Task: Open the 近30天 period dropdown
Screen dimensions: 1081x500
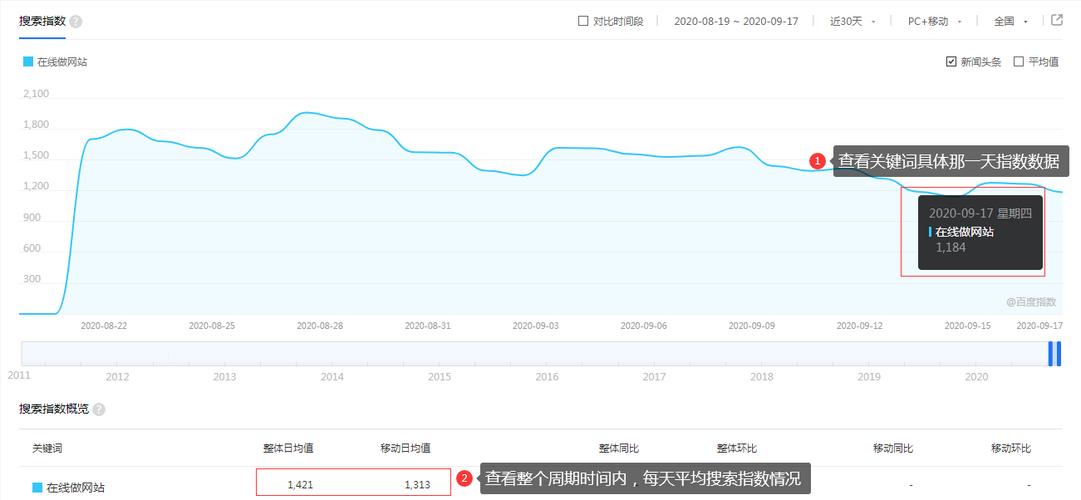Action: pos(852,21)
